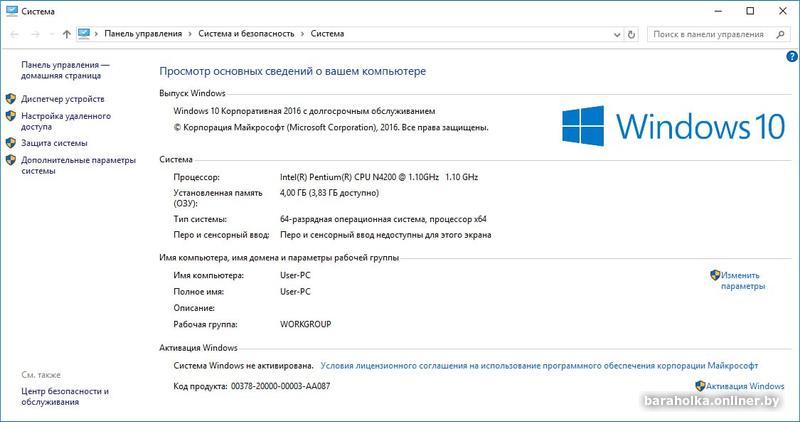Click the User-PC value next to Имя компьютера
The height and width of the screenshot is (422, 800).
point(295,275)
